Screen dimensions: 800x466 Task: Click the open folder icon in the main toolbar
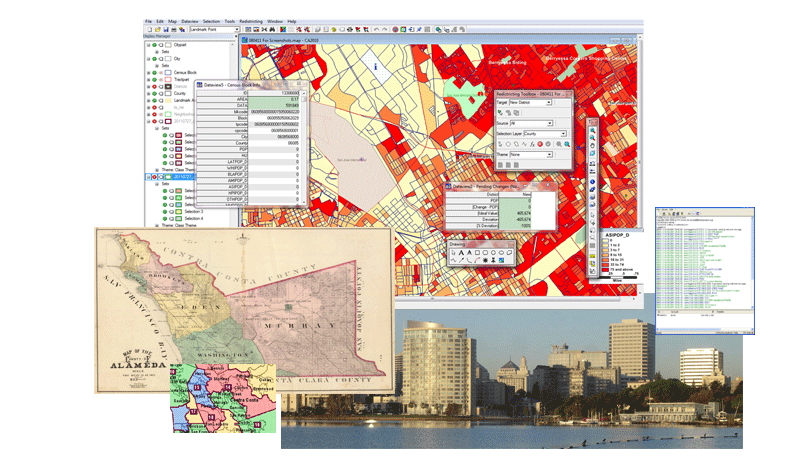coord(155,31)
